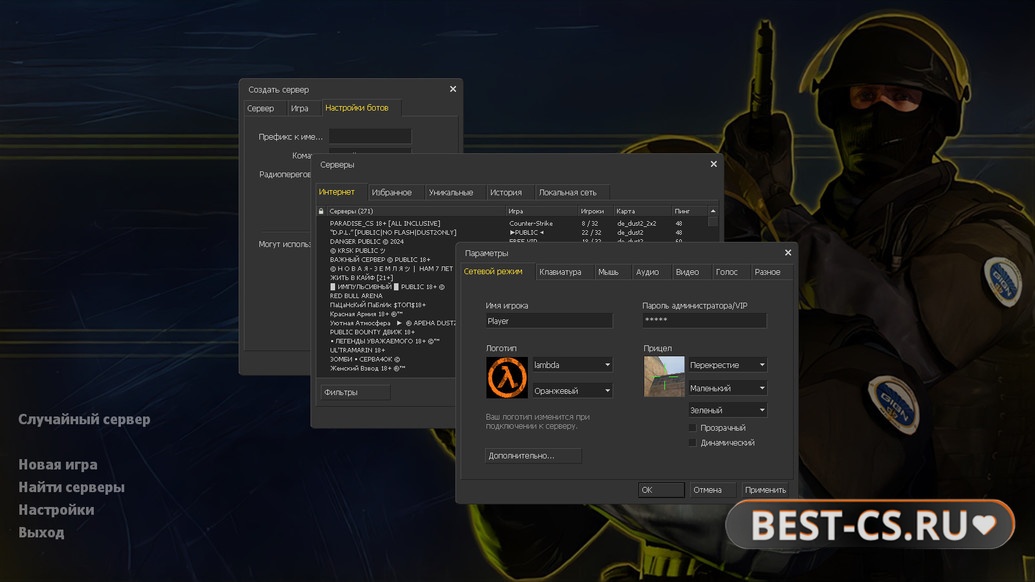Open the Перекрестие crosshair type dropdown
This screenshot has width=1035, height=582.
pyautogui.click(x=727, y=365)
